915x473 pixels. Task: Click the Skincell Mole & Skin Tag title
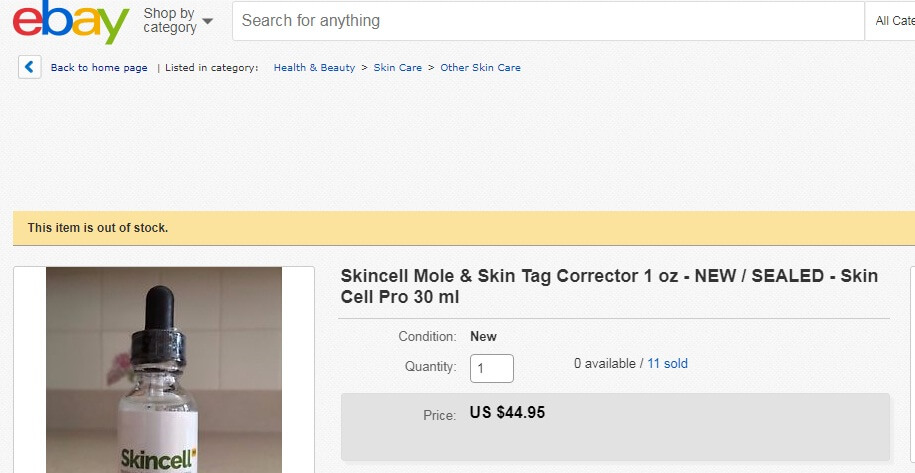point(609,286)
